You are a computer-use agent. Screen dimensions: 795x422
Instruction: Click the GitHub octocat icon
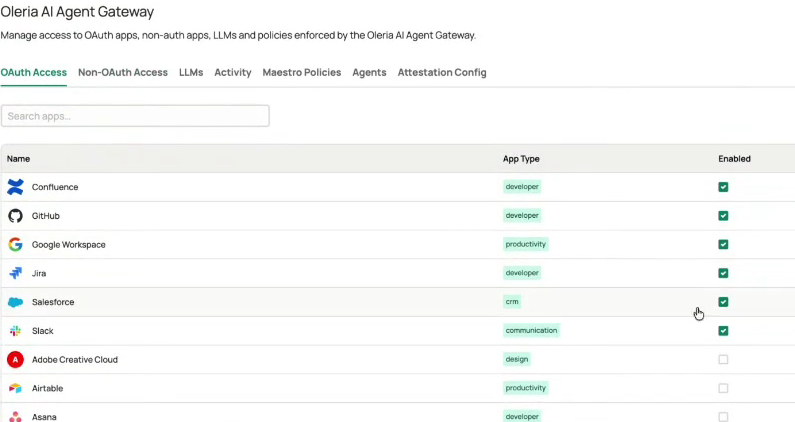pos(15,216)
